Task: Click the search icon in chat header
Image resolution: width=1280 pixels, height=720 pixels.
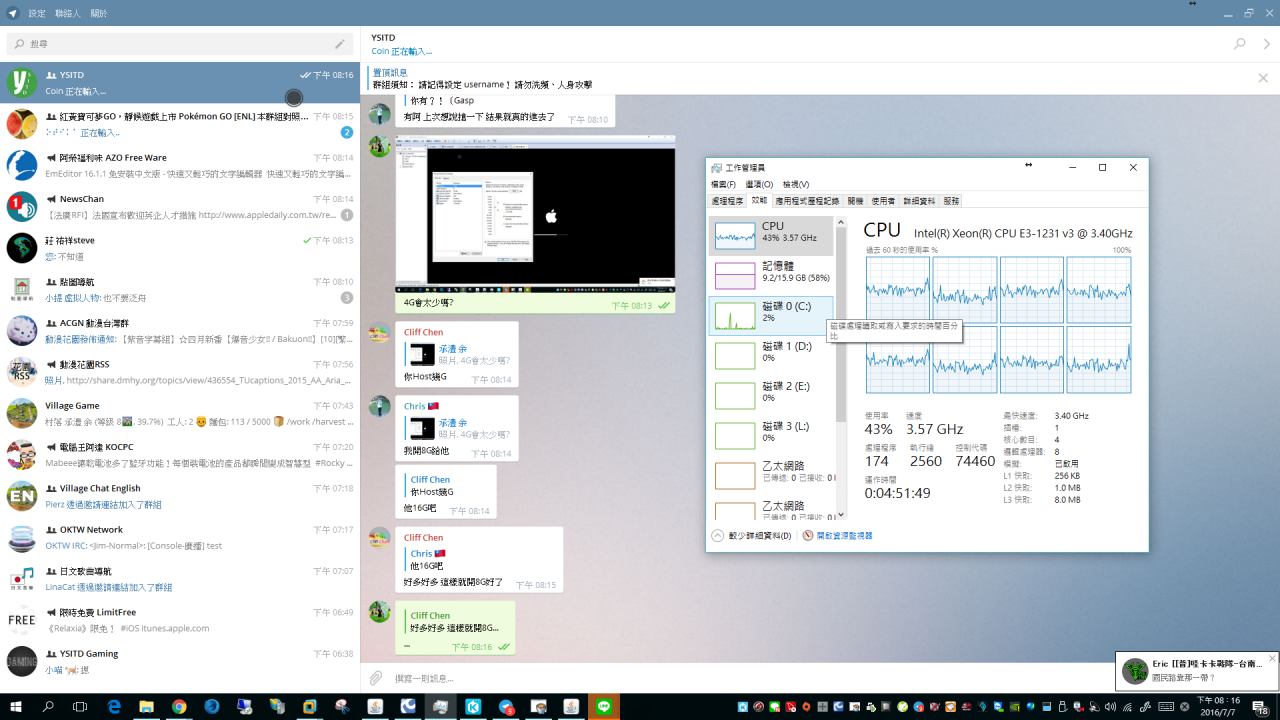Action: coord(1240,44)
